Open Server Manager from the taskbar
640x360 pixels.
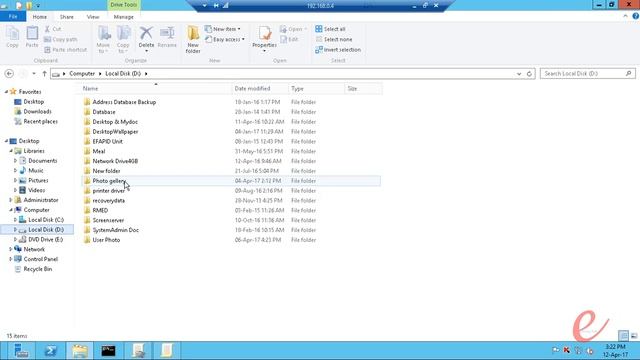point(20,351)
